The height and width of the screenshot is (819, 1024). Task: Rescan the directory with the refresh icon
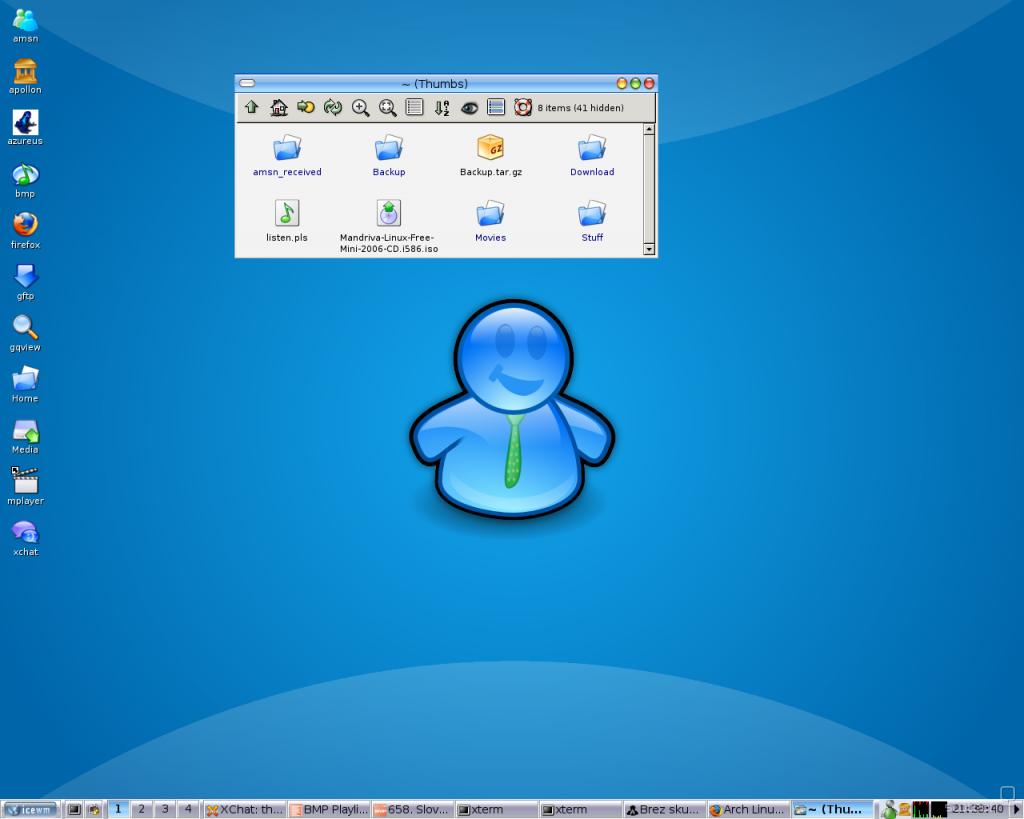pos(333,107)
